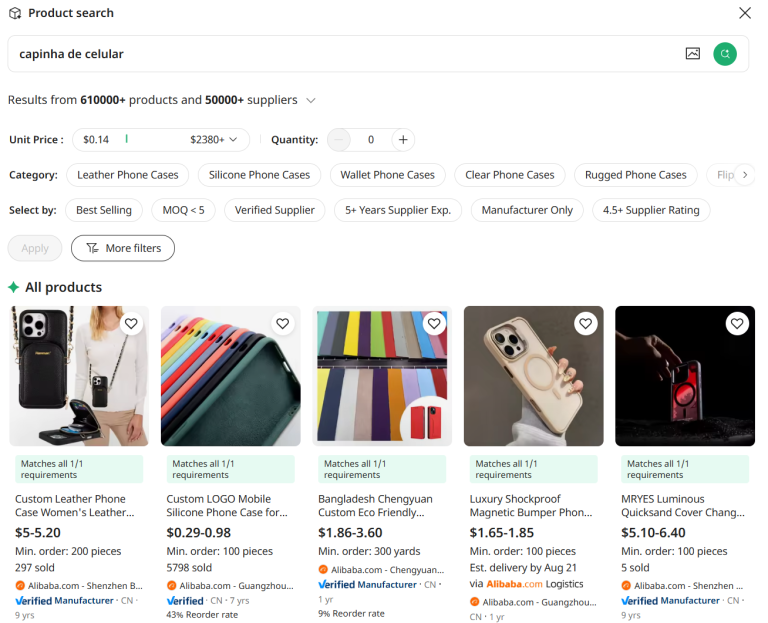The image size is (768, 623).
Task: Open the leather crossbody phone case image
Action: click(x=79, y=376)
